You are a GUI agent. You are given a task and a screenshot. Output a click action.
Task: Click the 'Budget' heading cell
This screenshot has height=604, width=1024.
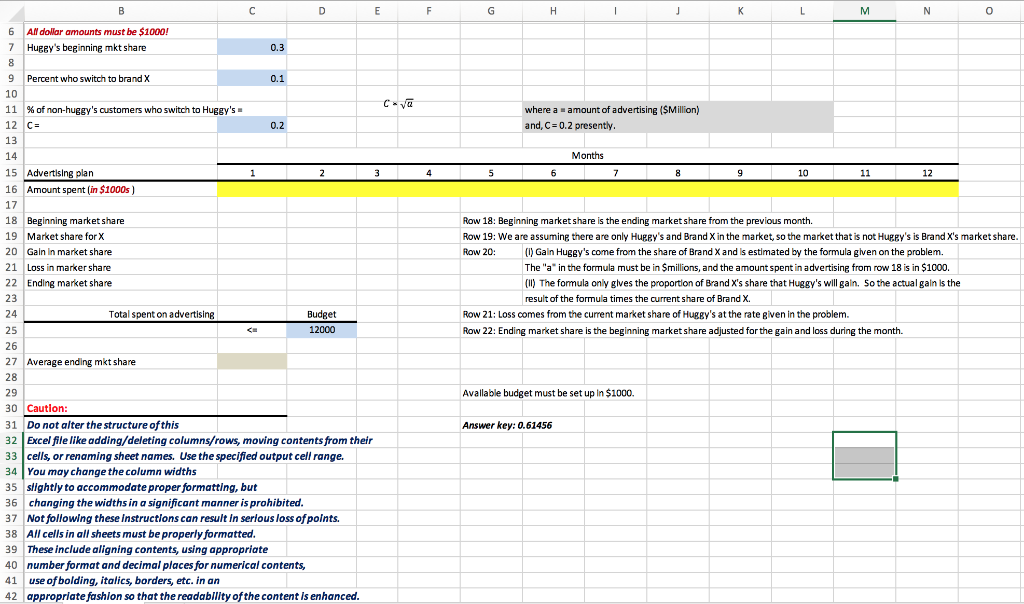[x=321, y=314]
